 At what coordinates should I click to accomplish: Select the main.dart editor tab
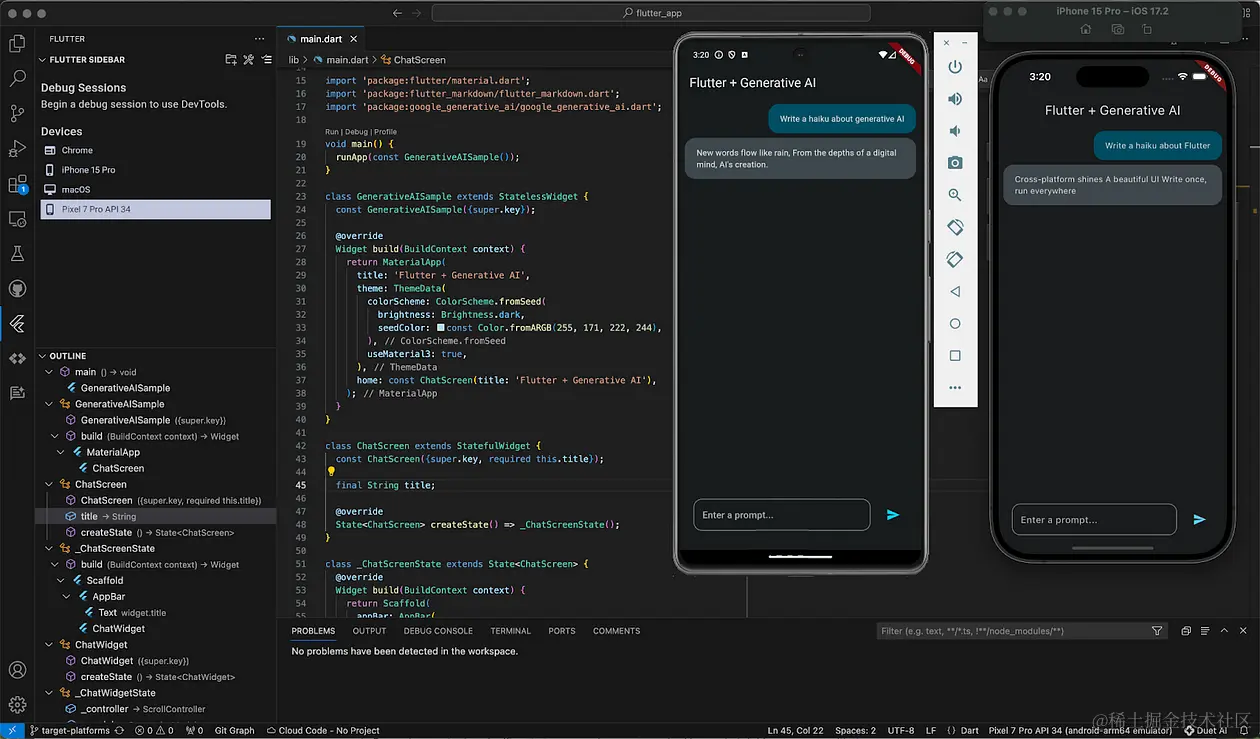pos(320,39)
